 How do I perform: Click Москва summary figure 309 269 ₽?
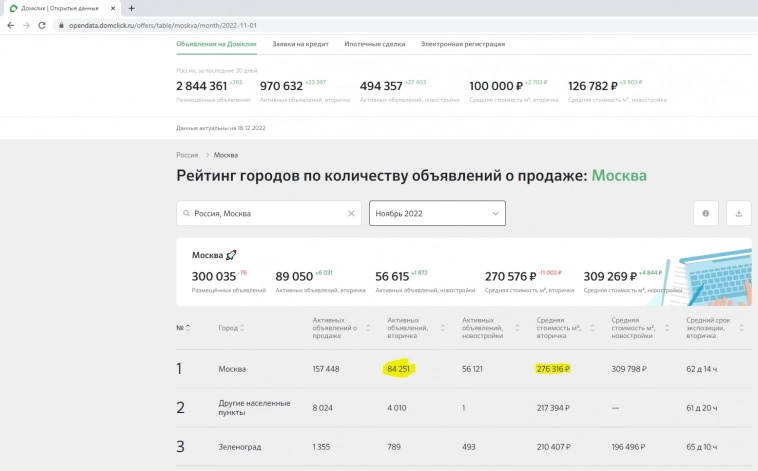(x=610, y=277)
